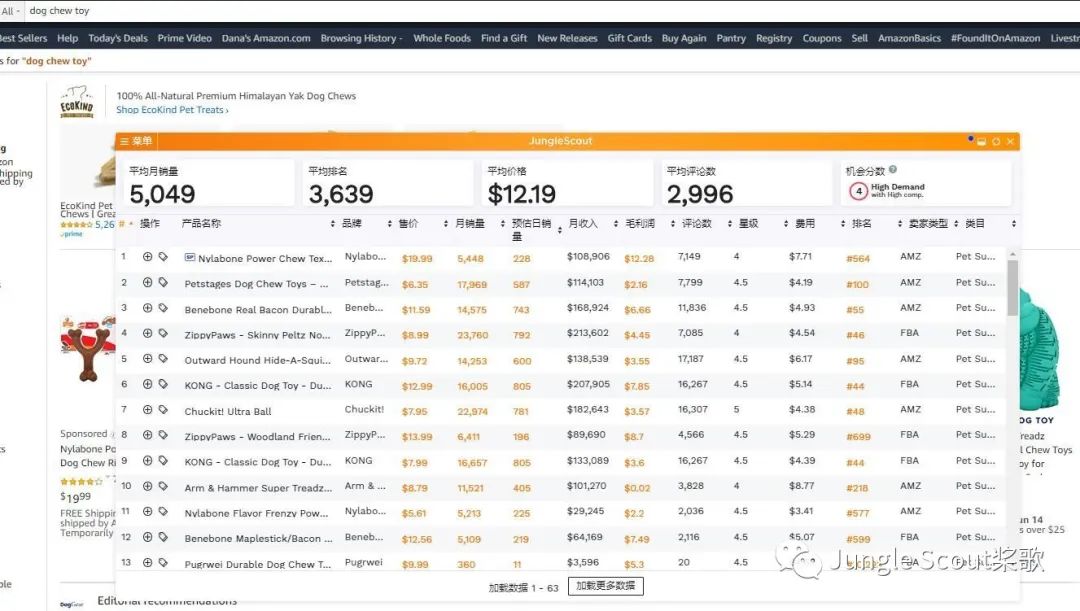The height and width of the screenshot is (611, 1080).
Task: Click the 加载更多数据 button
Action: click(604, 587)
